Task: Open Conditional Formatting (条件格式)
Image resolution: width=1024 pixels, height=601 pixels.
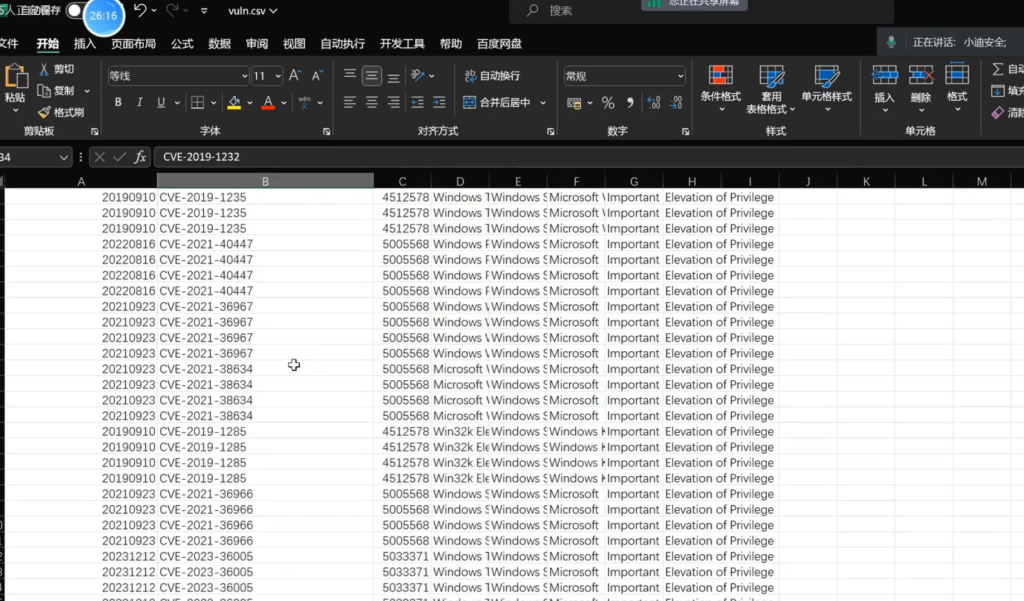Action: click(720, 88)
